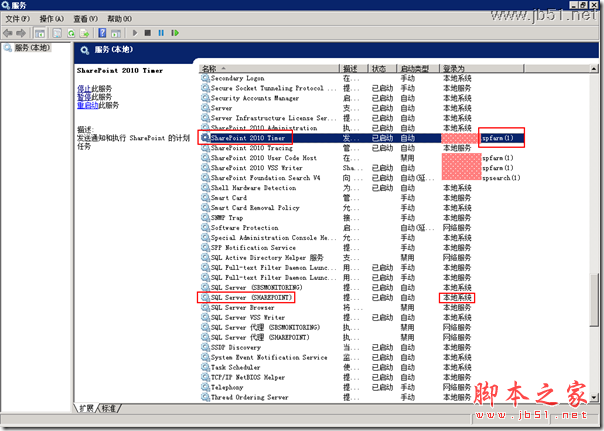
Task: Click the scrollbar down arrow of services list
Action: pos(594,397)
